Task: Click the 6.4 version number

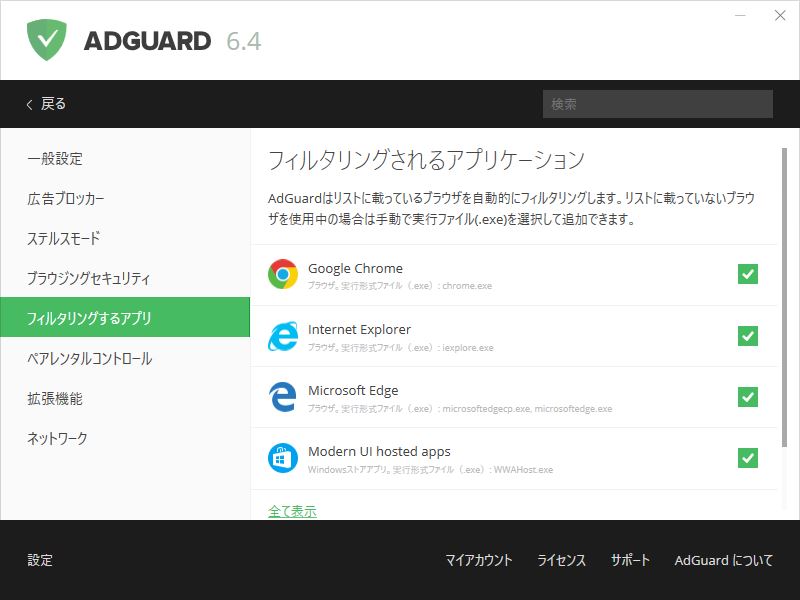Action: [x=244, y=41]
